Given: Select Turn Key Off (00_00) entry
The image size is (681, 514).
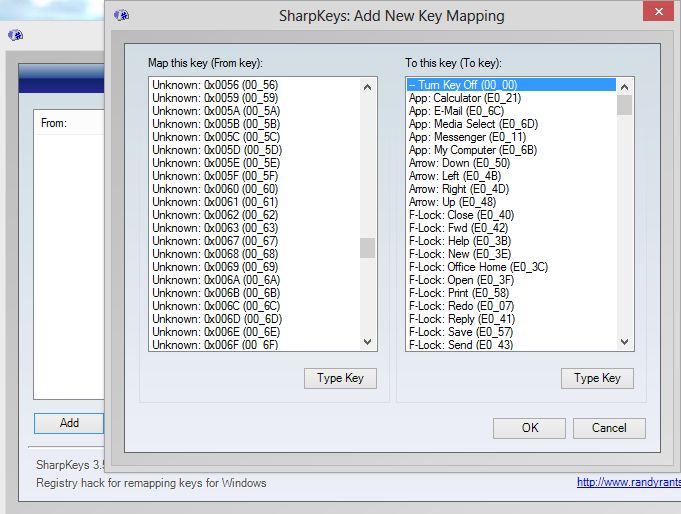Looking at the screenshot, I should pyautogui.click(x=511, y=85).
